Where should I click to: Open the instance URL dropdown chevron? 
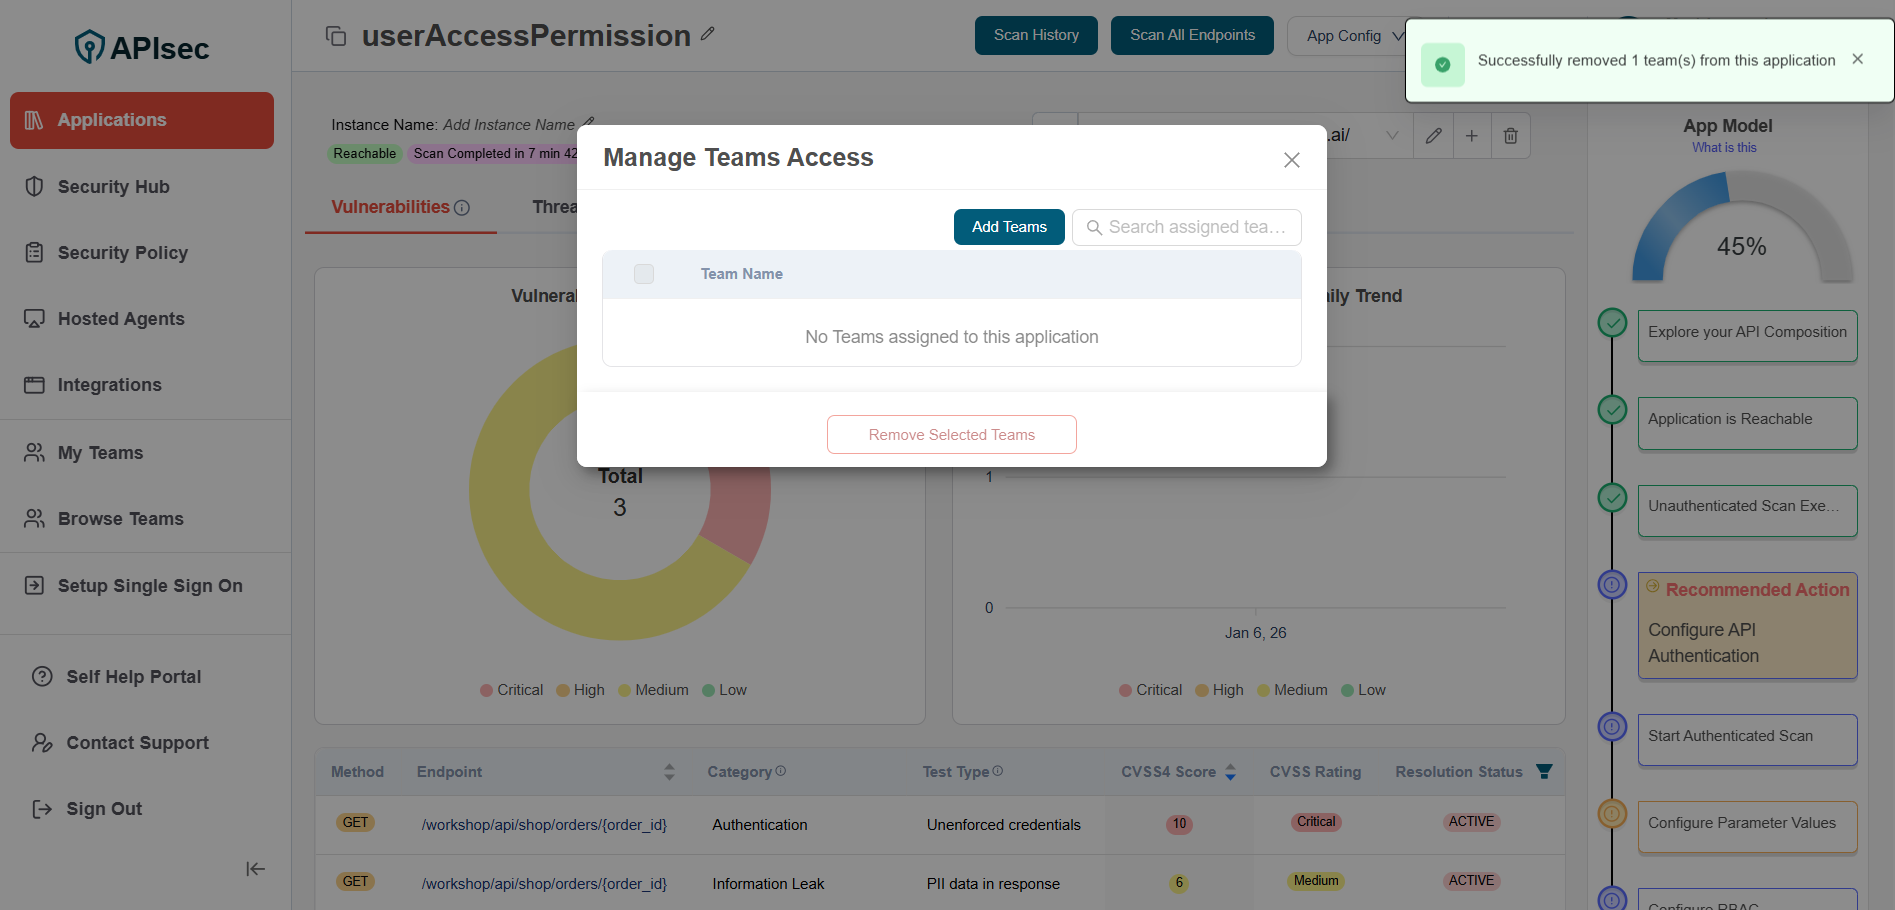click(x=1391, y=136)
